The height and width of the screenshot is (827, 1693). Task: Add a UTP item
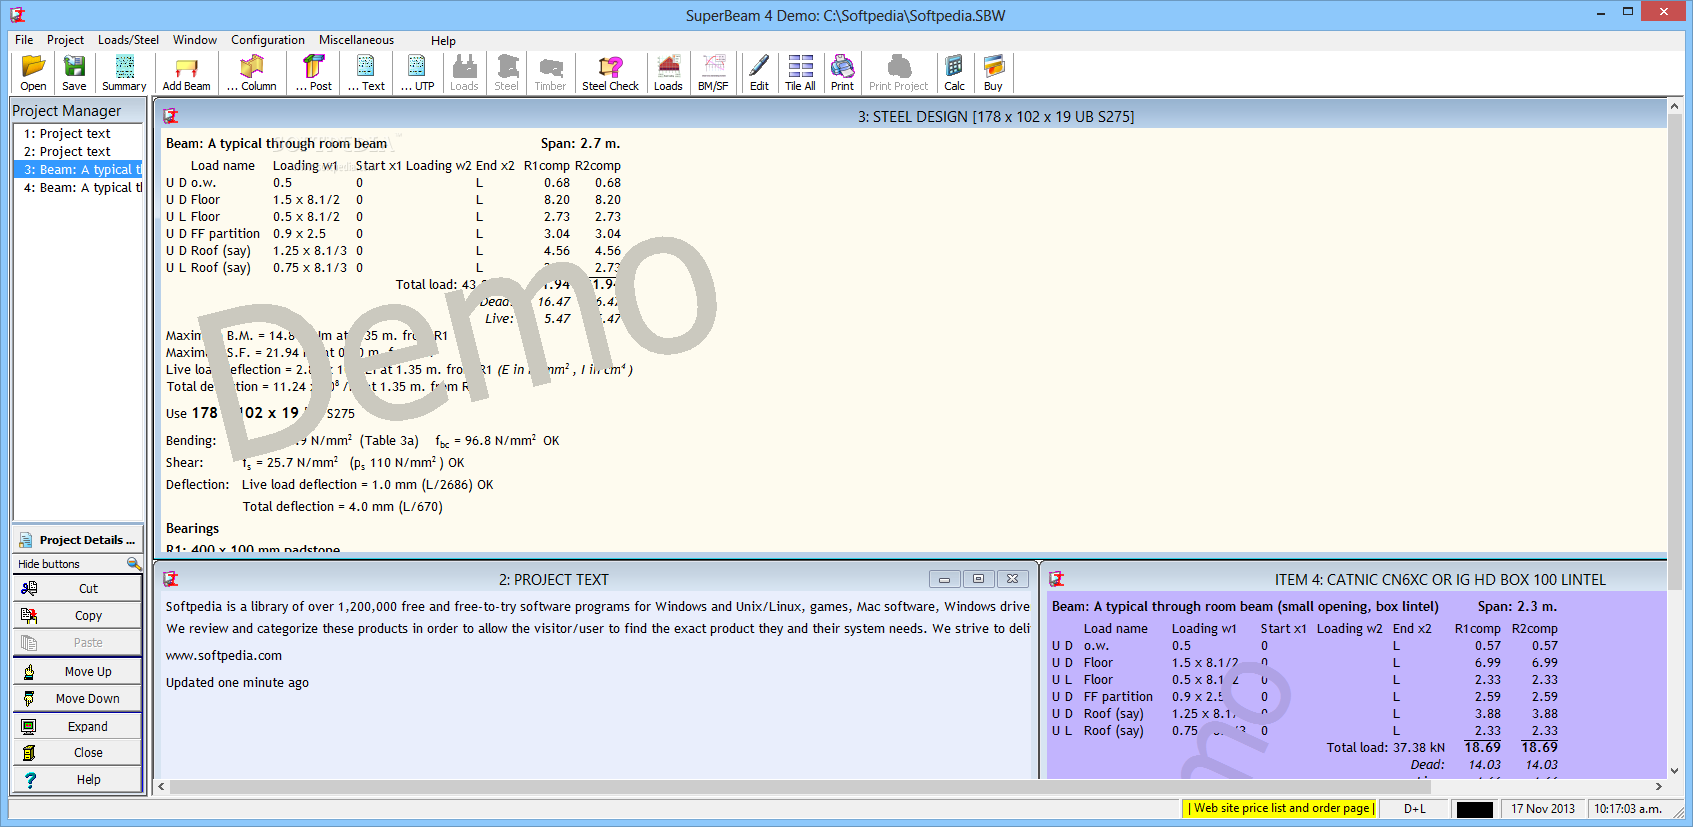pos(417,73)
